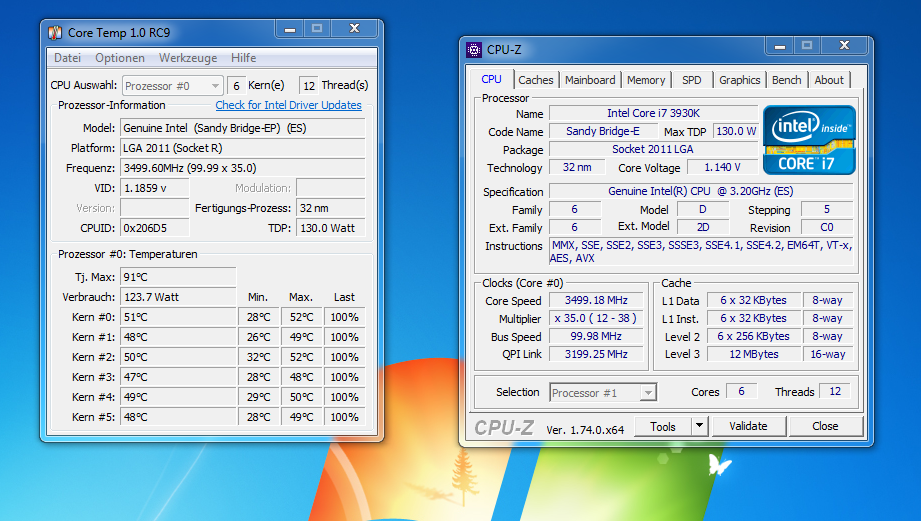This screenshot has height=521, width=921.
Task: Open the About tab in CPU-Z
Action: pyautogui.click(x=829, y=80)
